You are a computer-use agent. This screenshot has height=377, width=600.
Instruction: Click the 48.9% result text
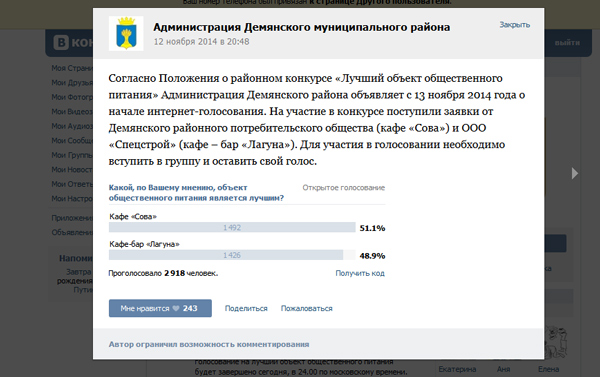click(372, 256)
